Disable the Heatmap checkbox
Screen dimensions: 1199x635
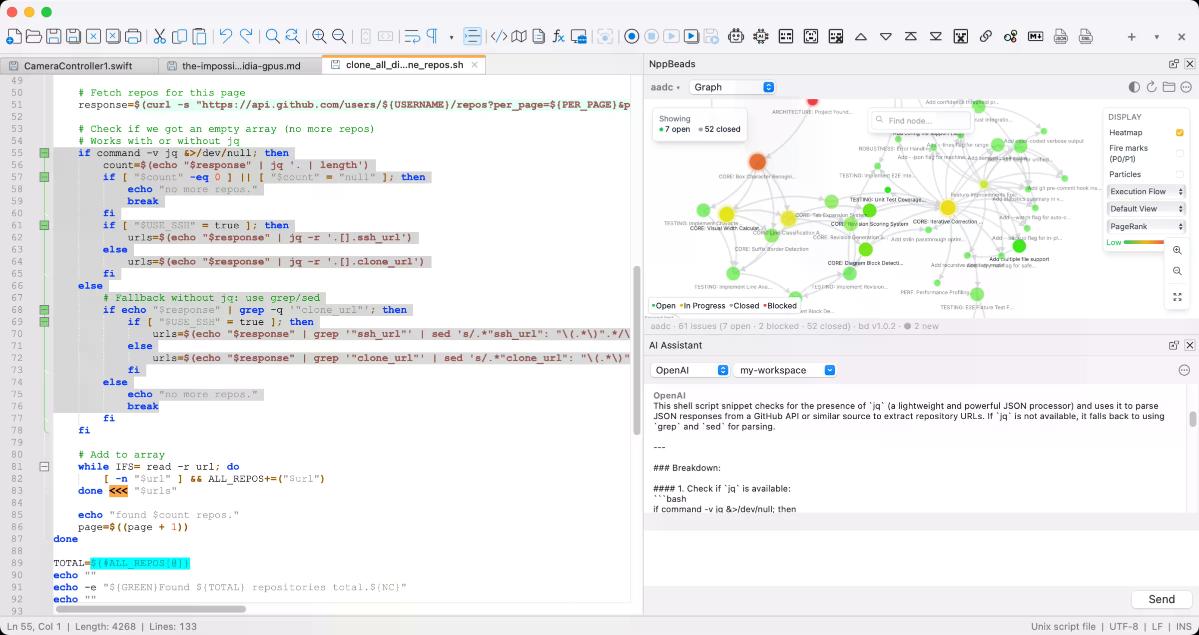click(x=1180, y=133)
